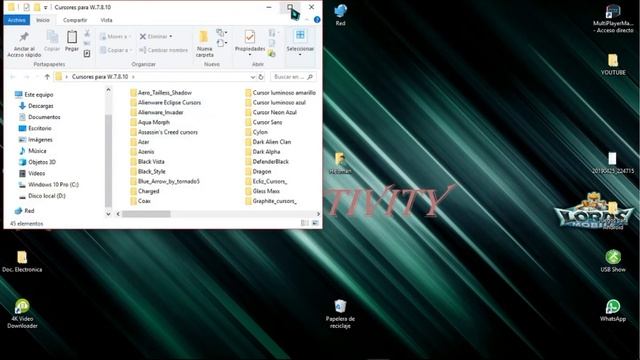Click the horizontal scrollbar thumb in file list

(x=146, y=214)
